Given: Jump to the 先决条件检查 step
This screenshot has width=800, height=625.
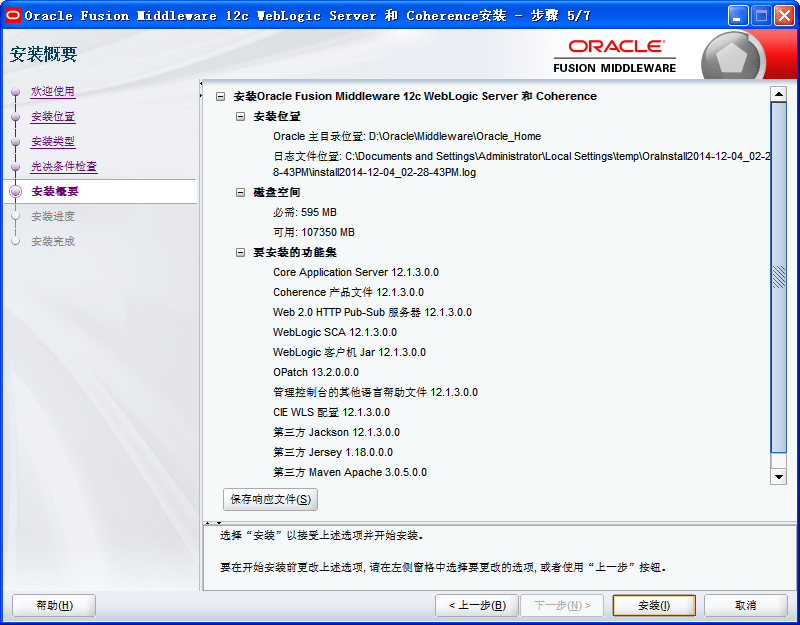Looking at the screenshot, I should 64,166.
